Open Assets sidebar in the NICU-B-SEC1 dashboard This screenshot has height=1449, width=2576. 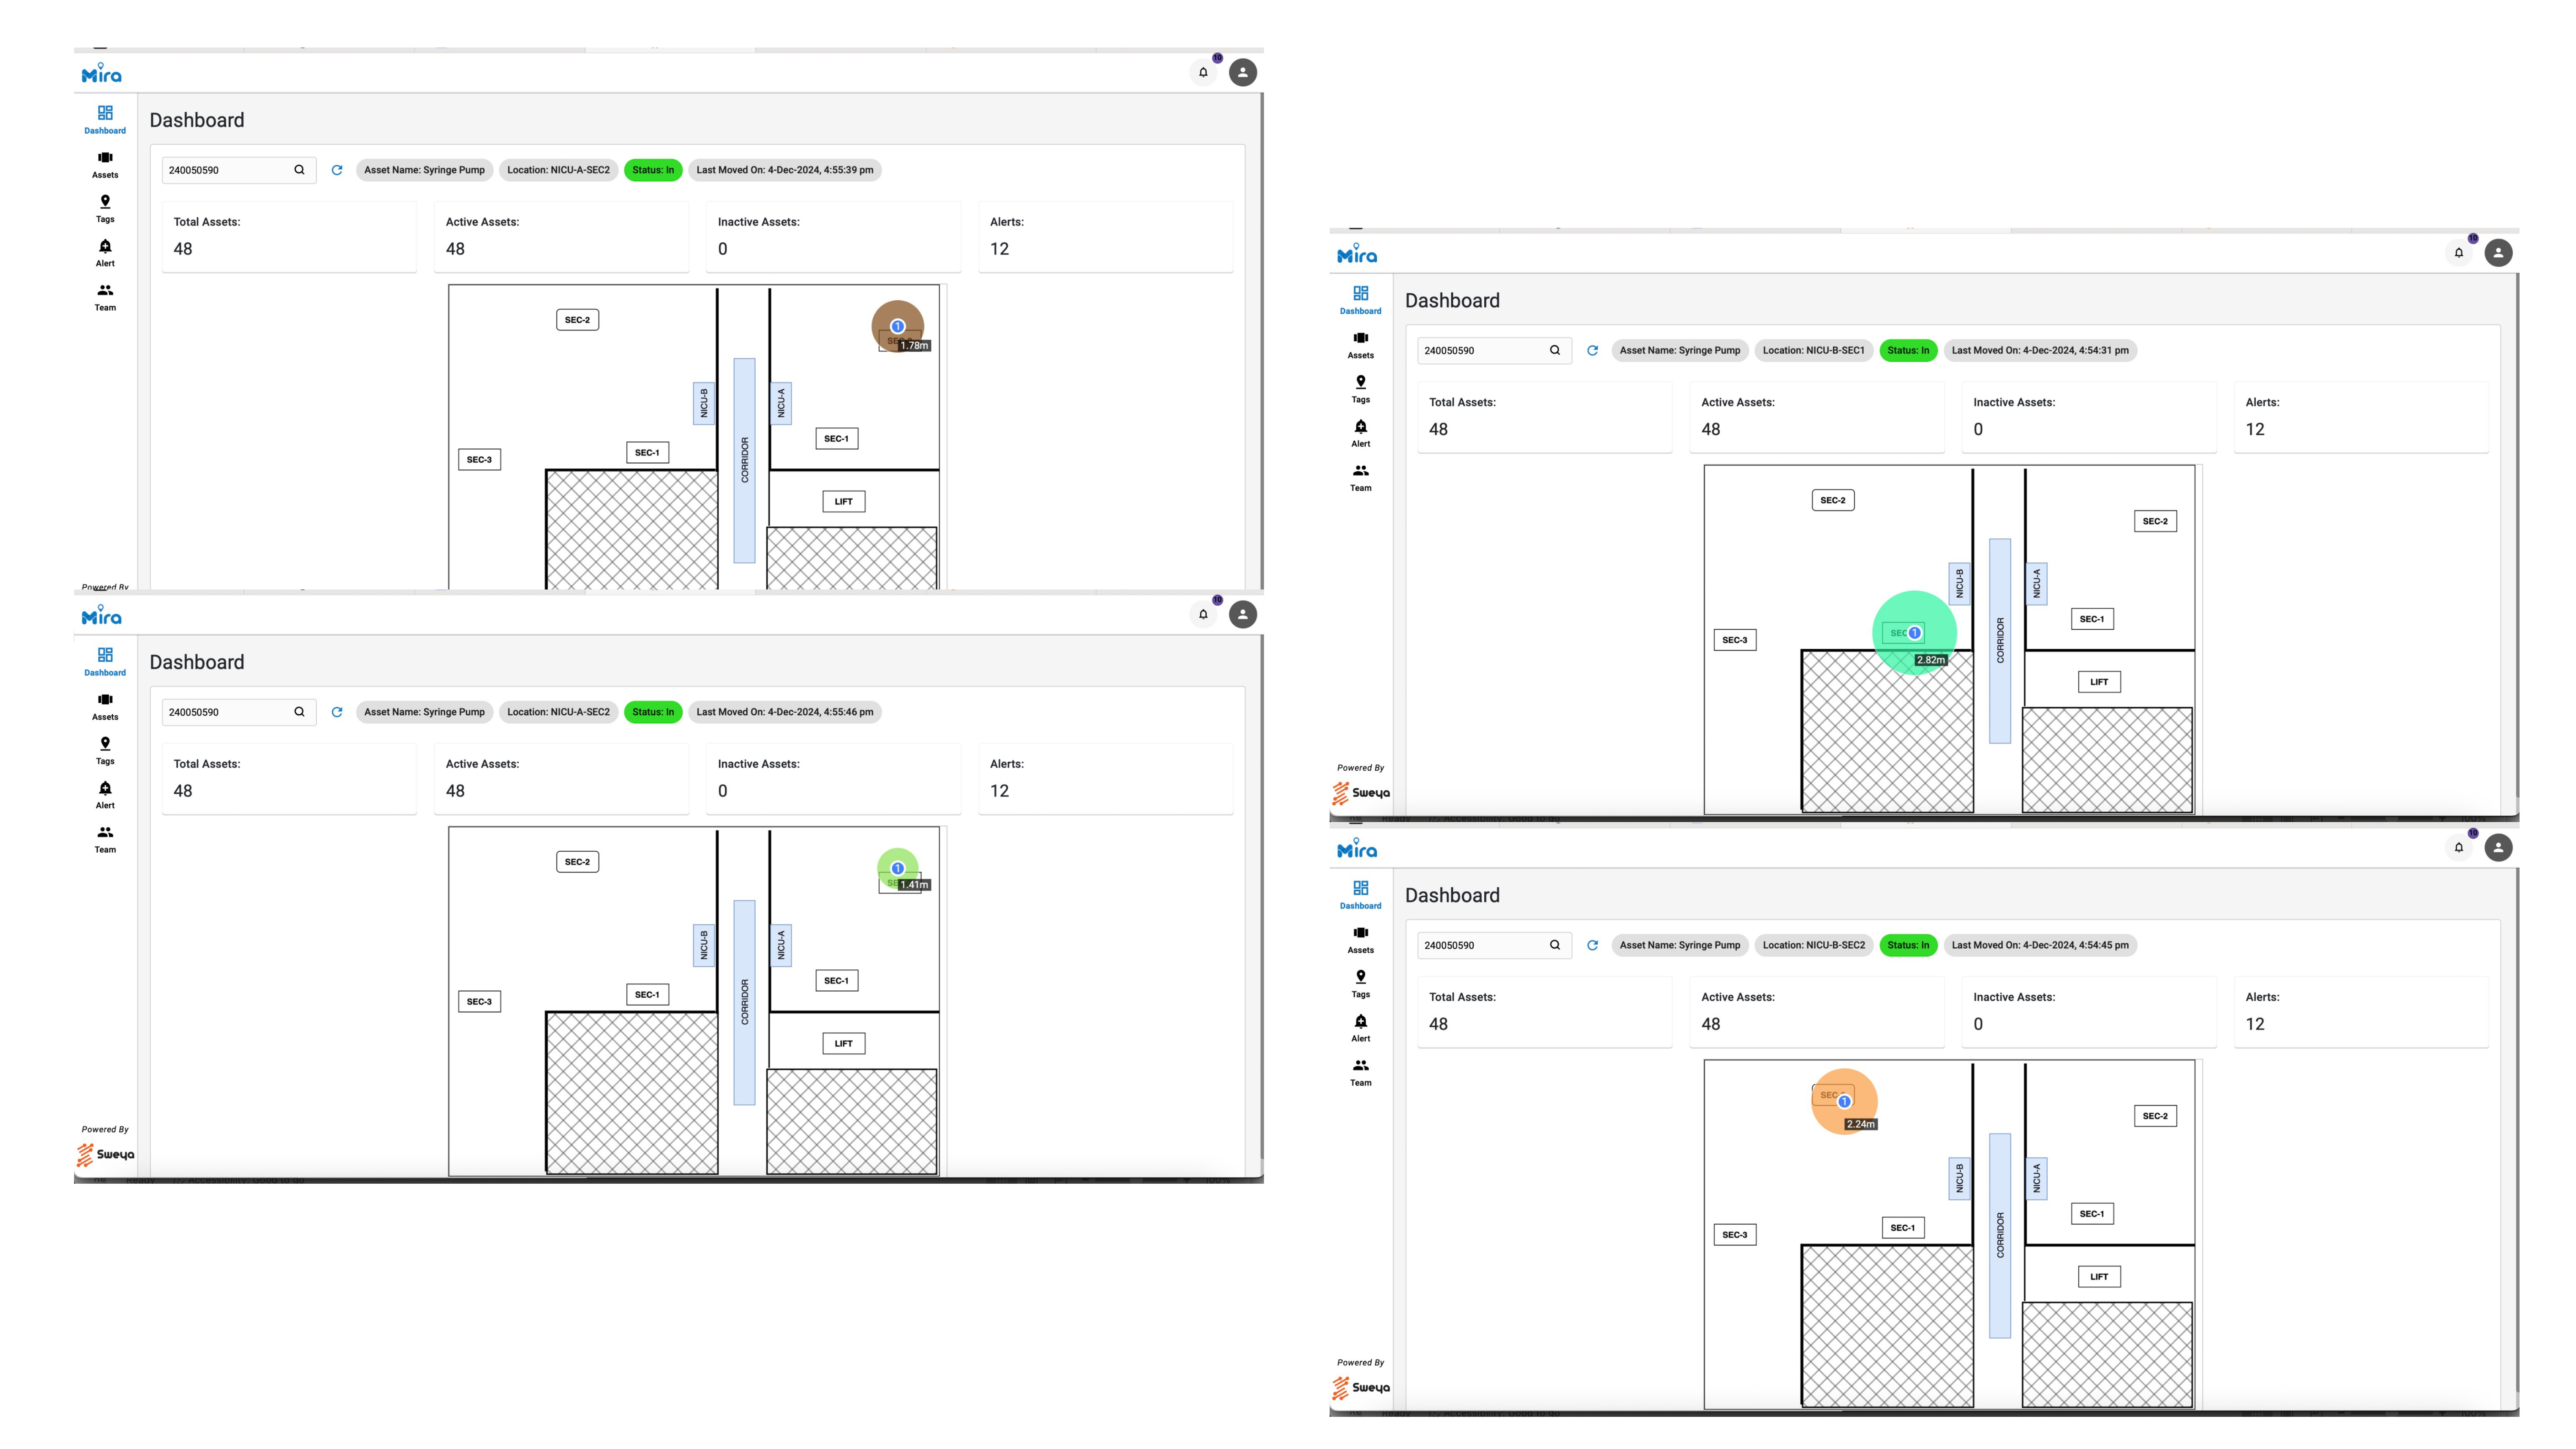click(x=1361, y=345)
